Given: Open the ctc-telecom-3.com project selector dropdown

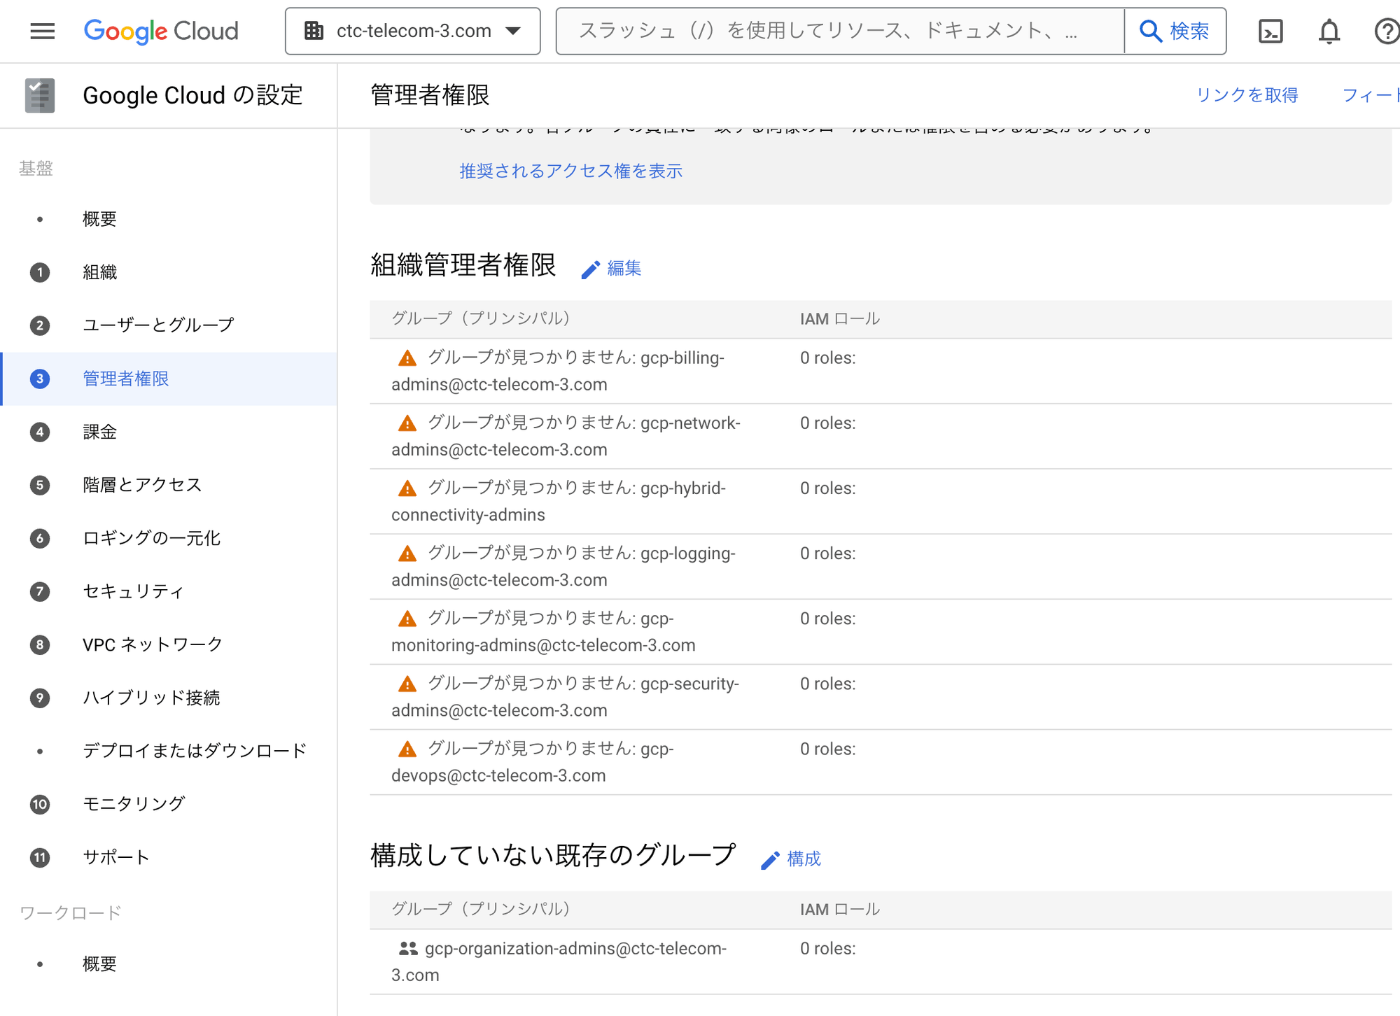Looking at the screenshot, I should click(x=413, y=31).
